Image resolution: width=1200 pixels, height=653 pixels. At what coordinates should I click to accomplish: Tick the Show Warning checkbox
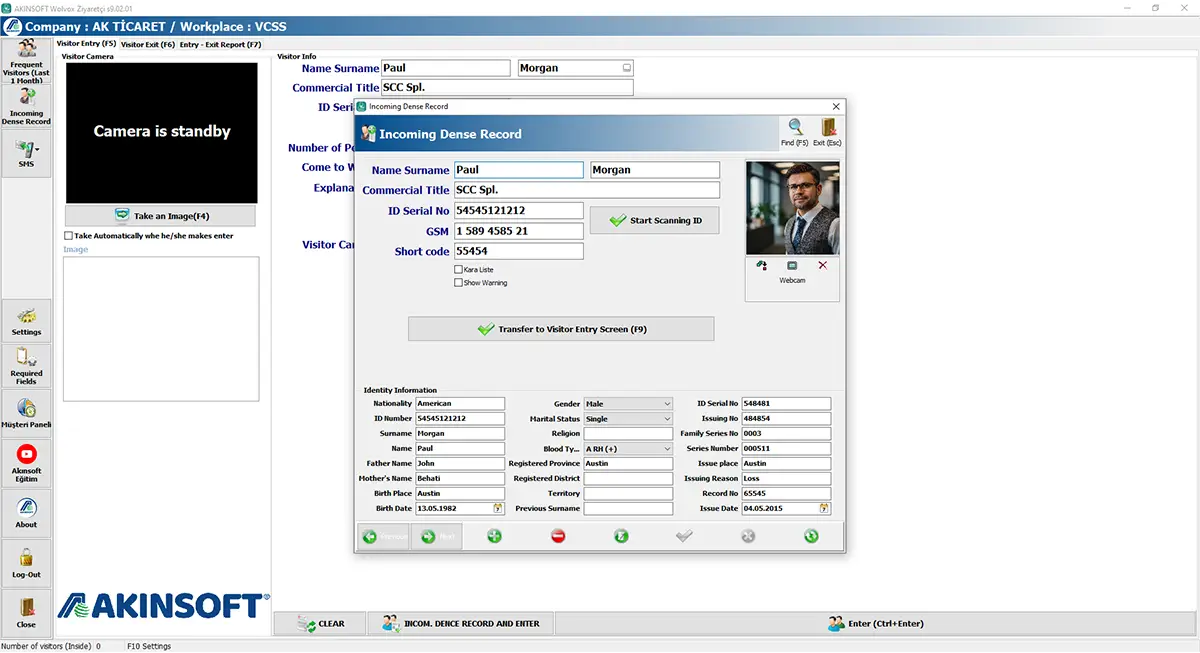click(458, 283)
